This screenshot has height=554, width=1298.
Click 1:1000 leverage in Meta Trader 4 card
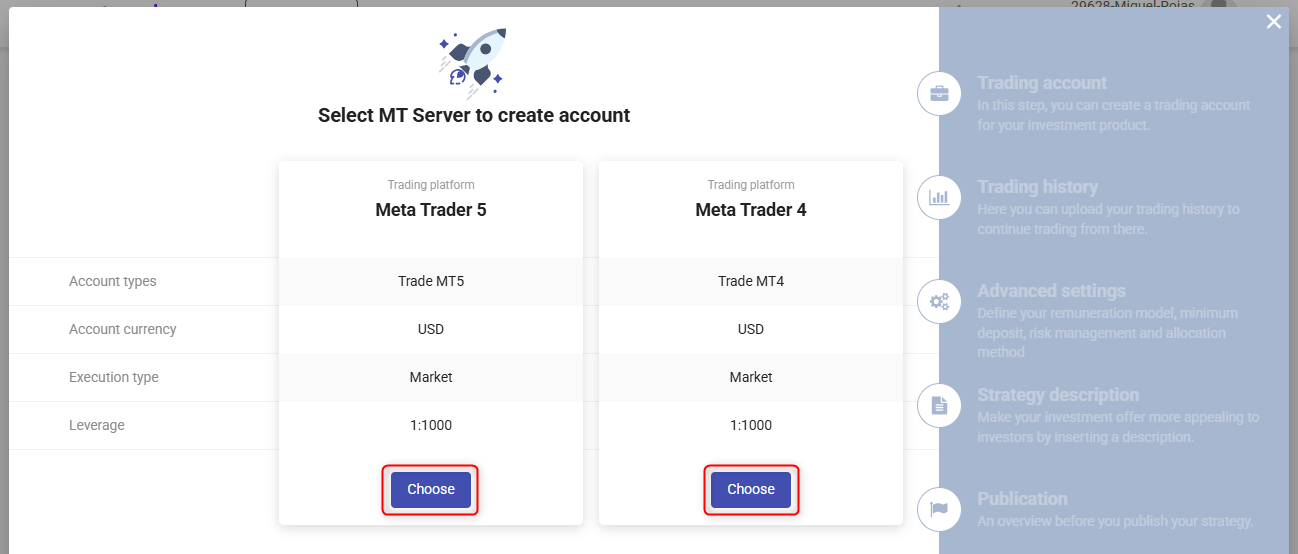point(751,425)
